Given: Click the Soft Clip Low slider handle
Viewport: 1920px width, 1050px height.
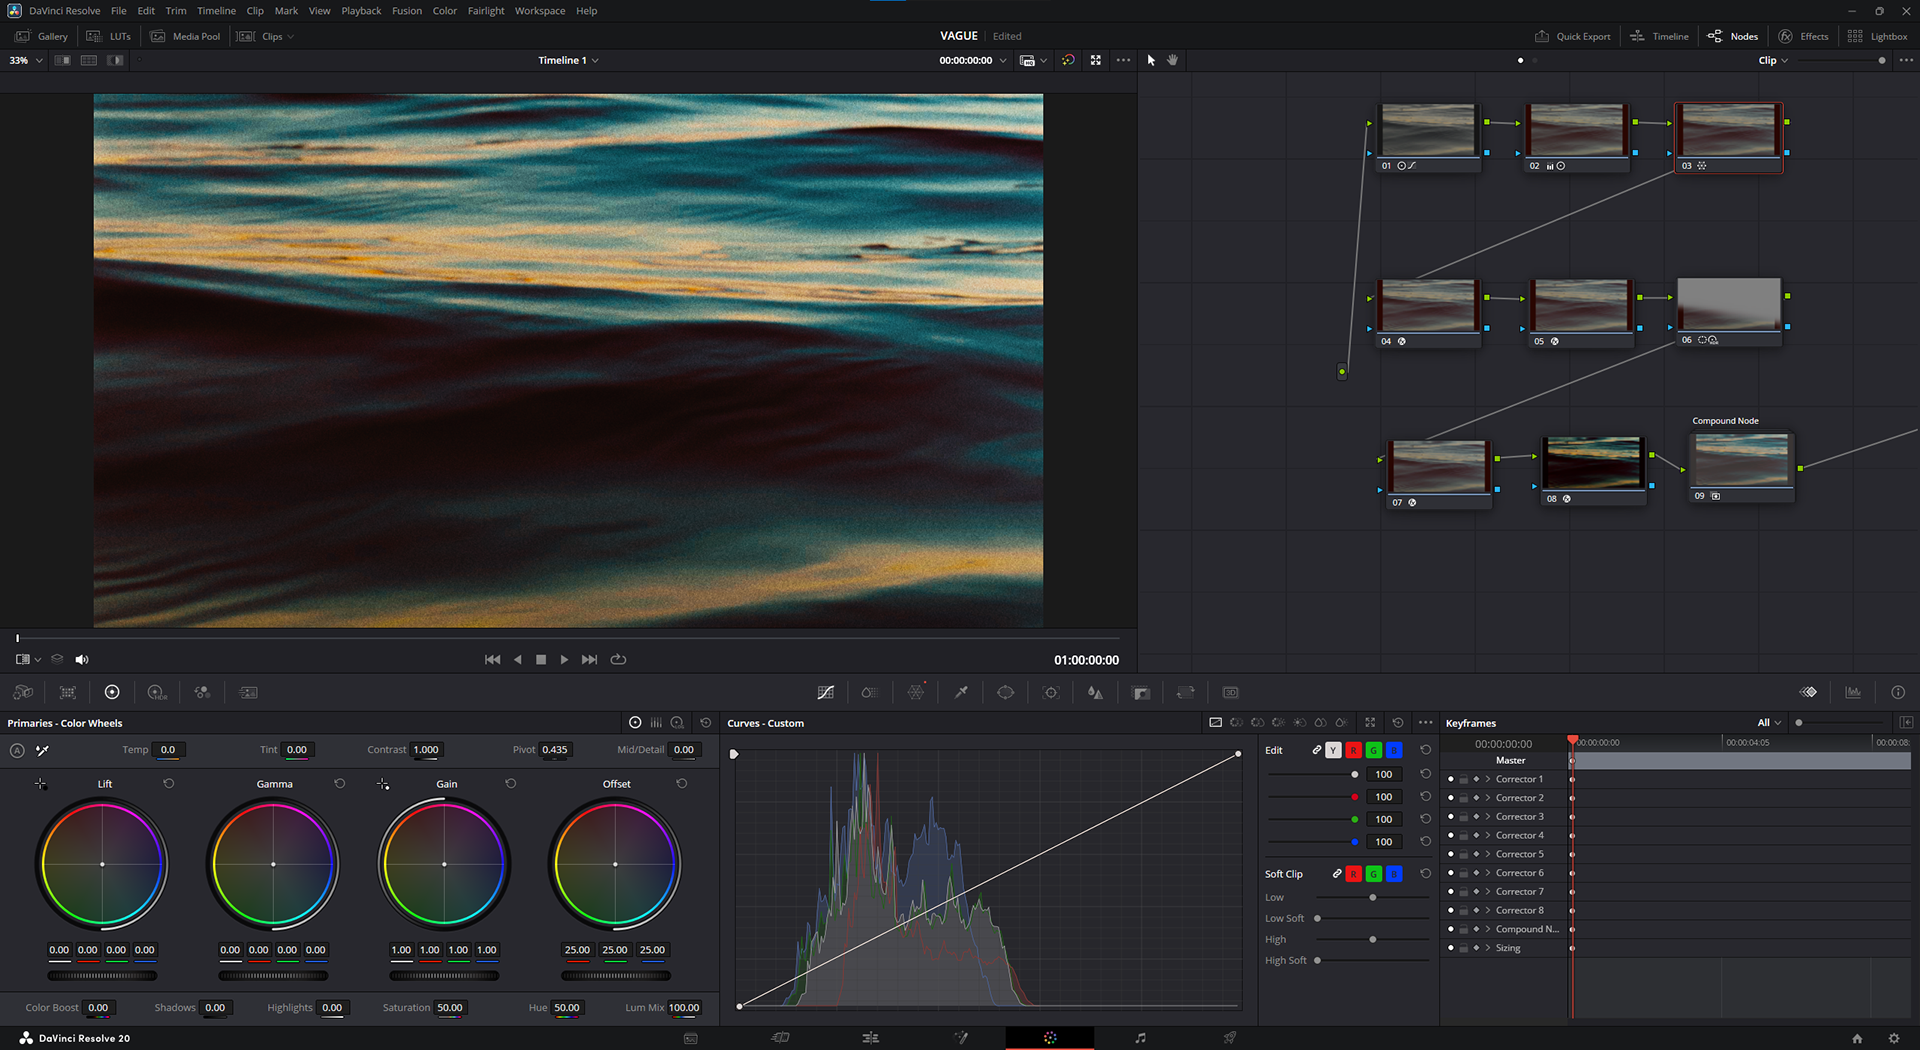Looking at the screenshot, I should [1373, 898].
